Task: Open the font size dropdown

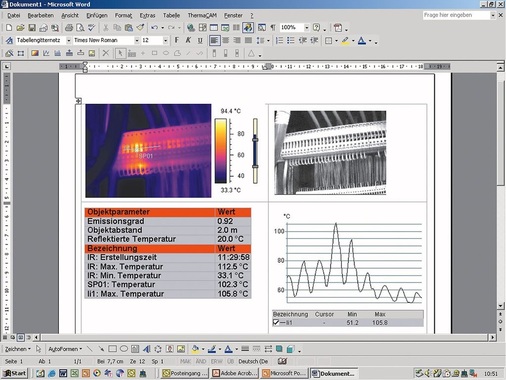Action: tap(165, 41)
